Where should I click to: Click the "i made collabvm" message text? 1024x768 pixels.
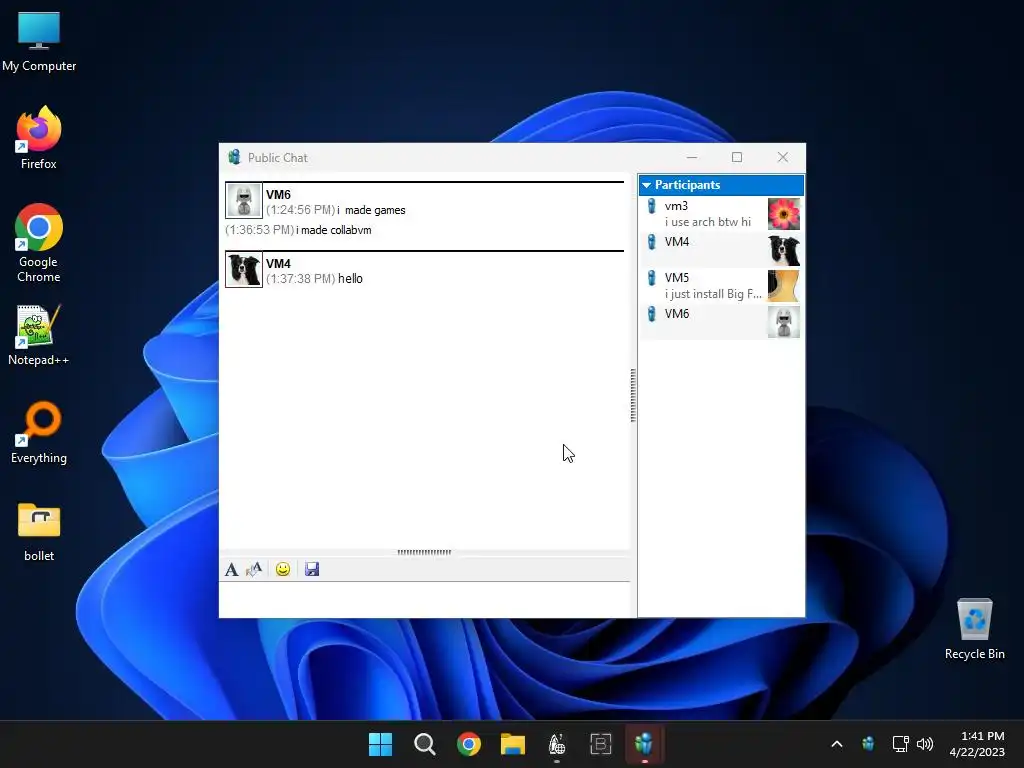click(x=334, y=230)
